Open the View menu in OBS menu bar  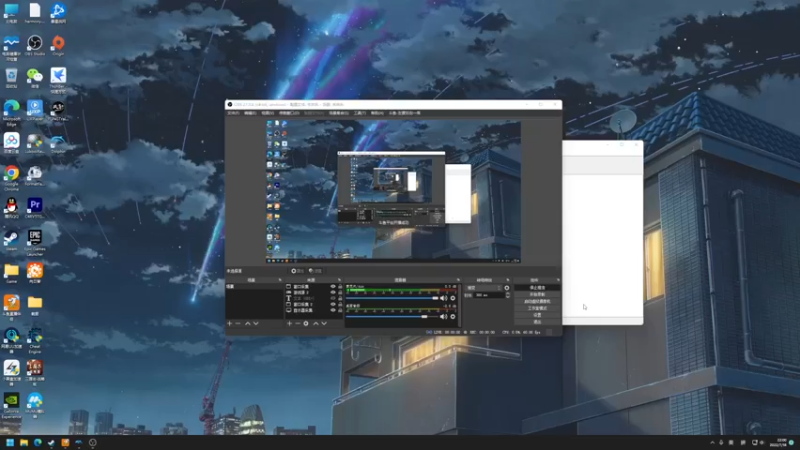click(x=268, y=113)
